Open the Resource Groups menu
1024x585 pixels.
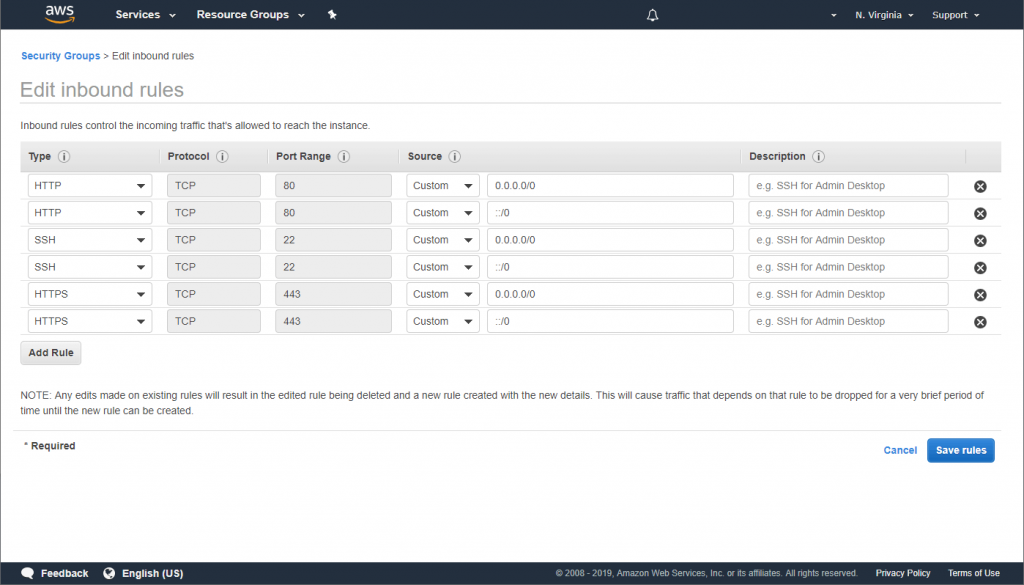click(243, 14)
